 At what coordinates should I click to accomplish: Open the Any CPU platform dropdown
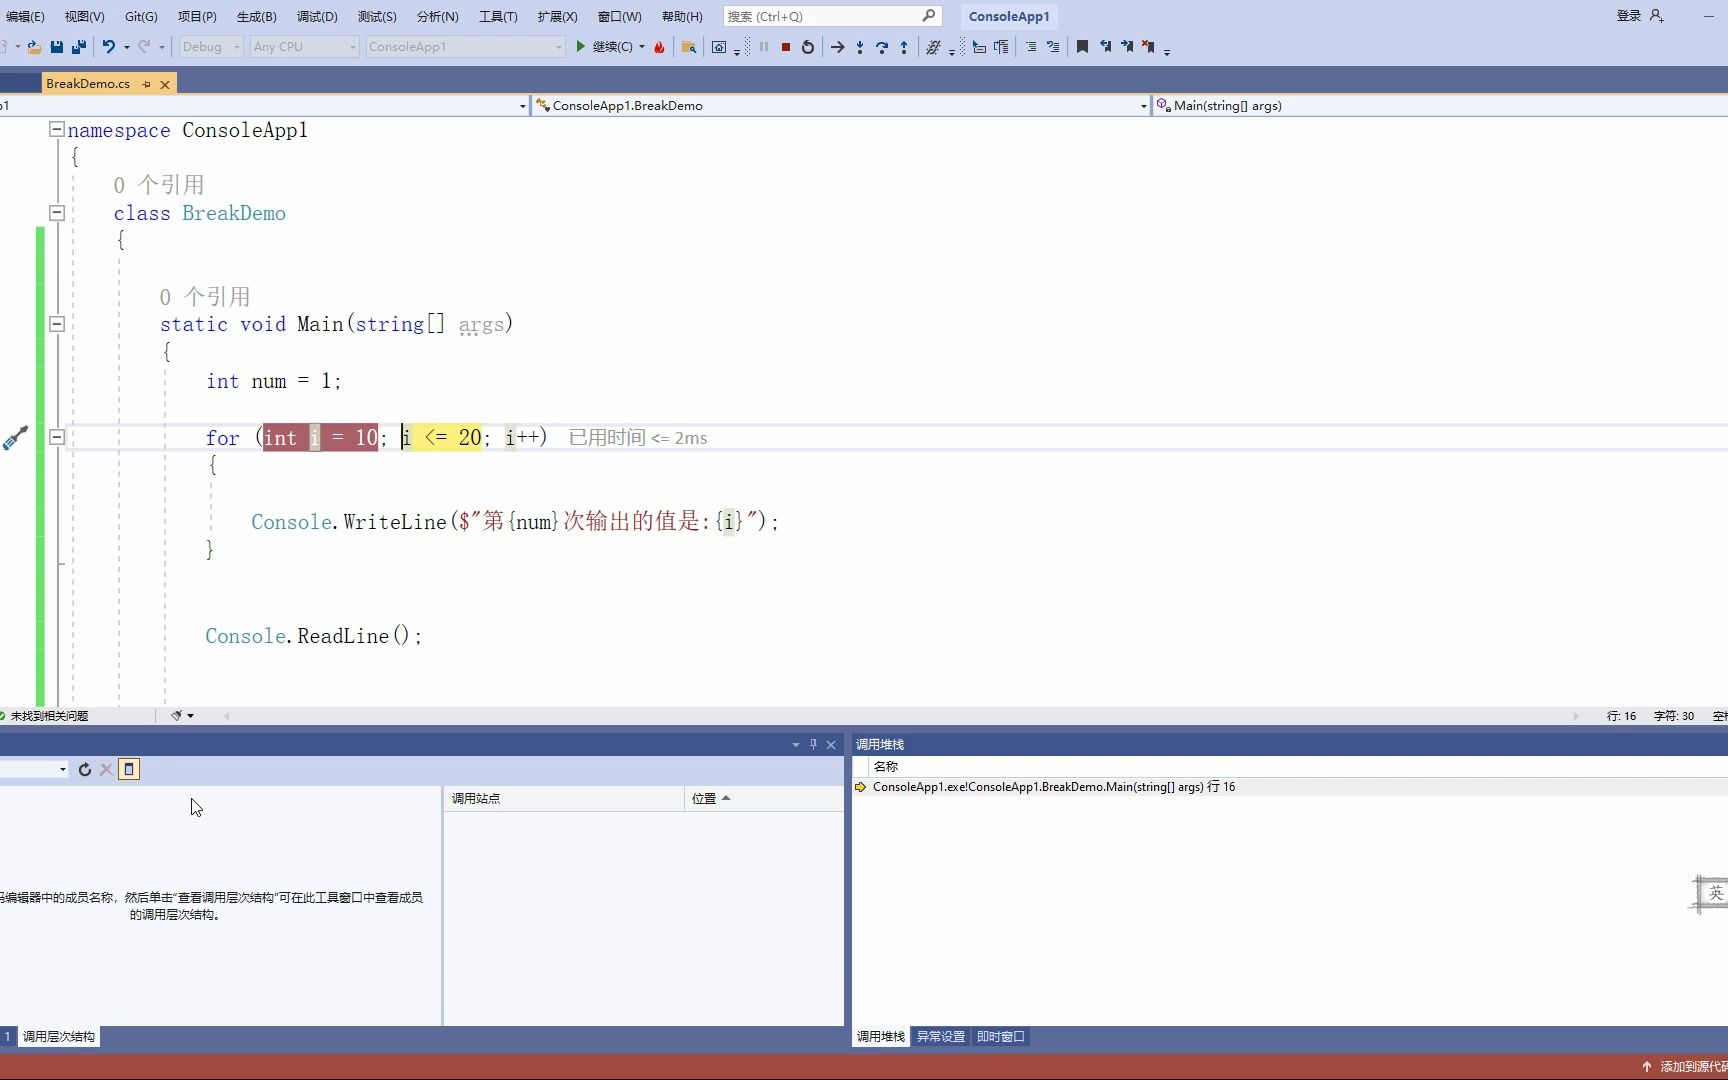(x=304, y=47)
